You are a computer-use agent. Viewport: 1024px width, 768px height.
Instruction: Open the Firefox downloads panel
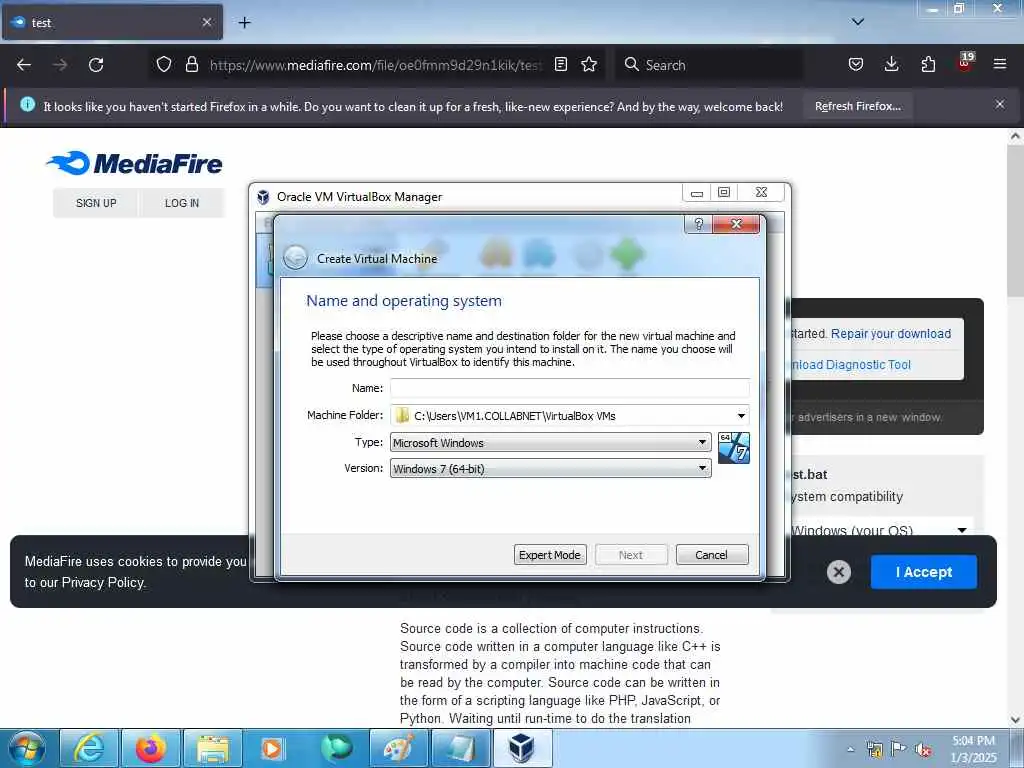tap(891, 64)
